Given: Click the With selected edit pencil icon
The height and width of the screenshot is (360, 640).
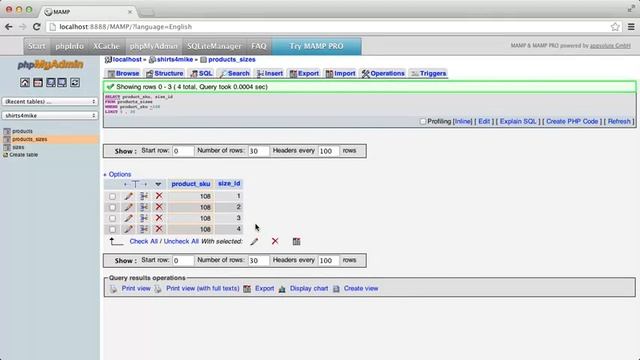Looking at the screenshot, I should 254,242.
